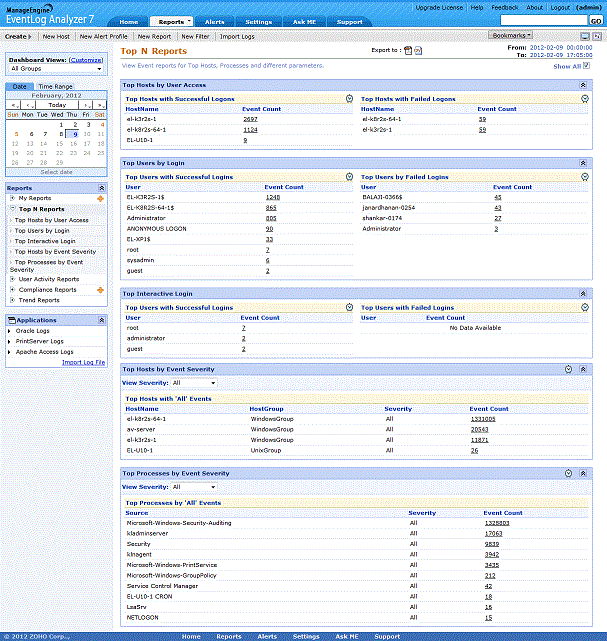
Task: Click the export icon next to PDF
Action: (x=418, y=50)
